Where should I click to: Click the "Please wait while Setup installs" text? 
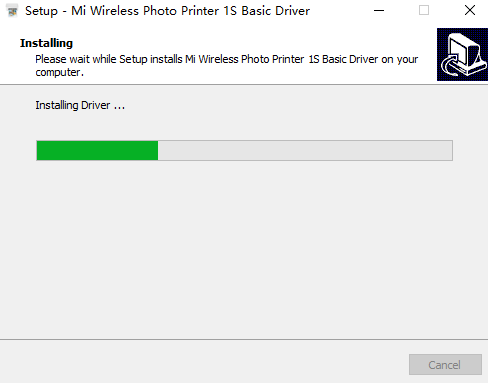point(109,59)
